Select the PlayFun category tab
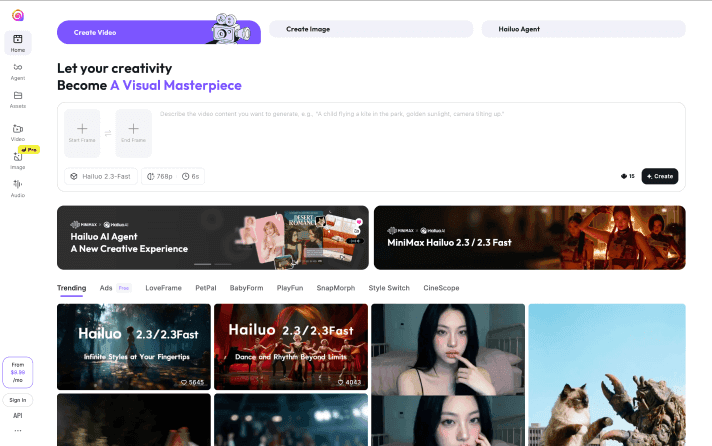712x446 pixels. click(290, 288)
